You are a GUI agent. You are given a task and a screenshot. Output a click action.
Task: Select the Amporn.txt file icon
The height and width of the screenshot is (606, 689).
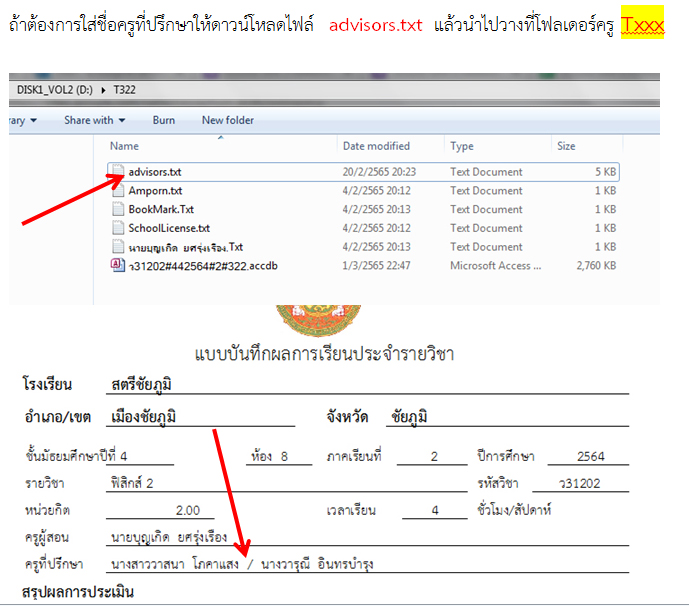coord(118,190)
